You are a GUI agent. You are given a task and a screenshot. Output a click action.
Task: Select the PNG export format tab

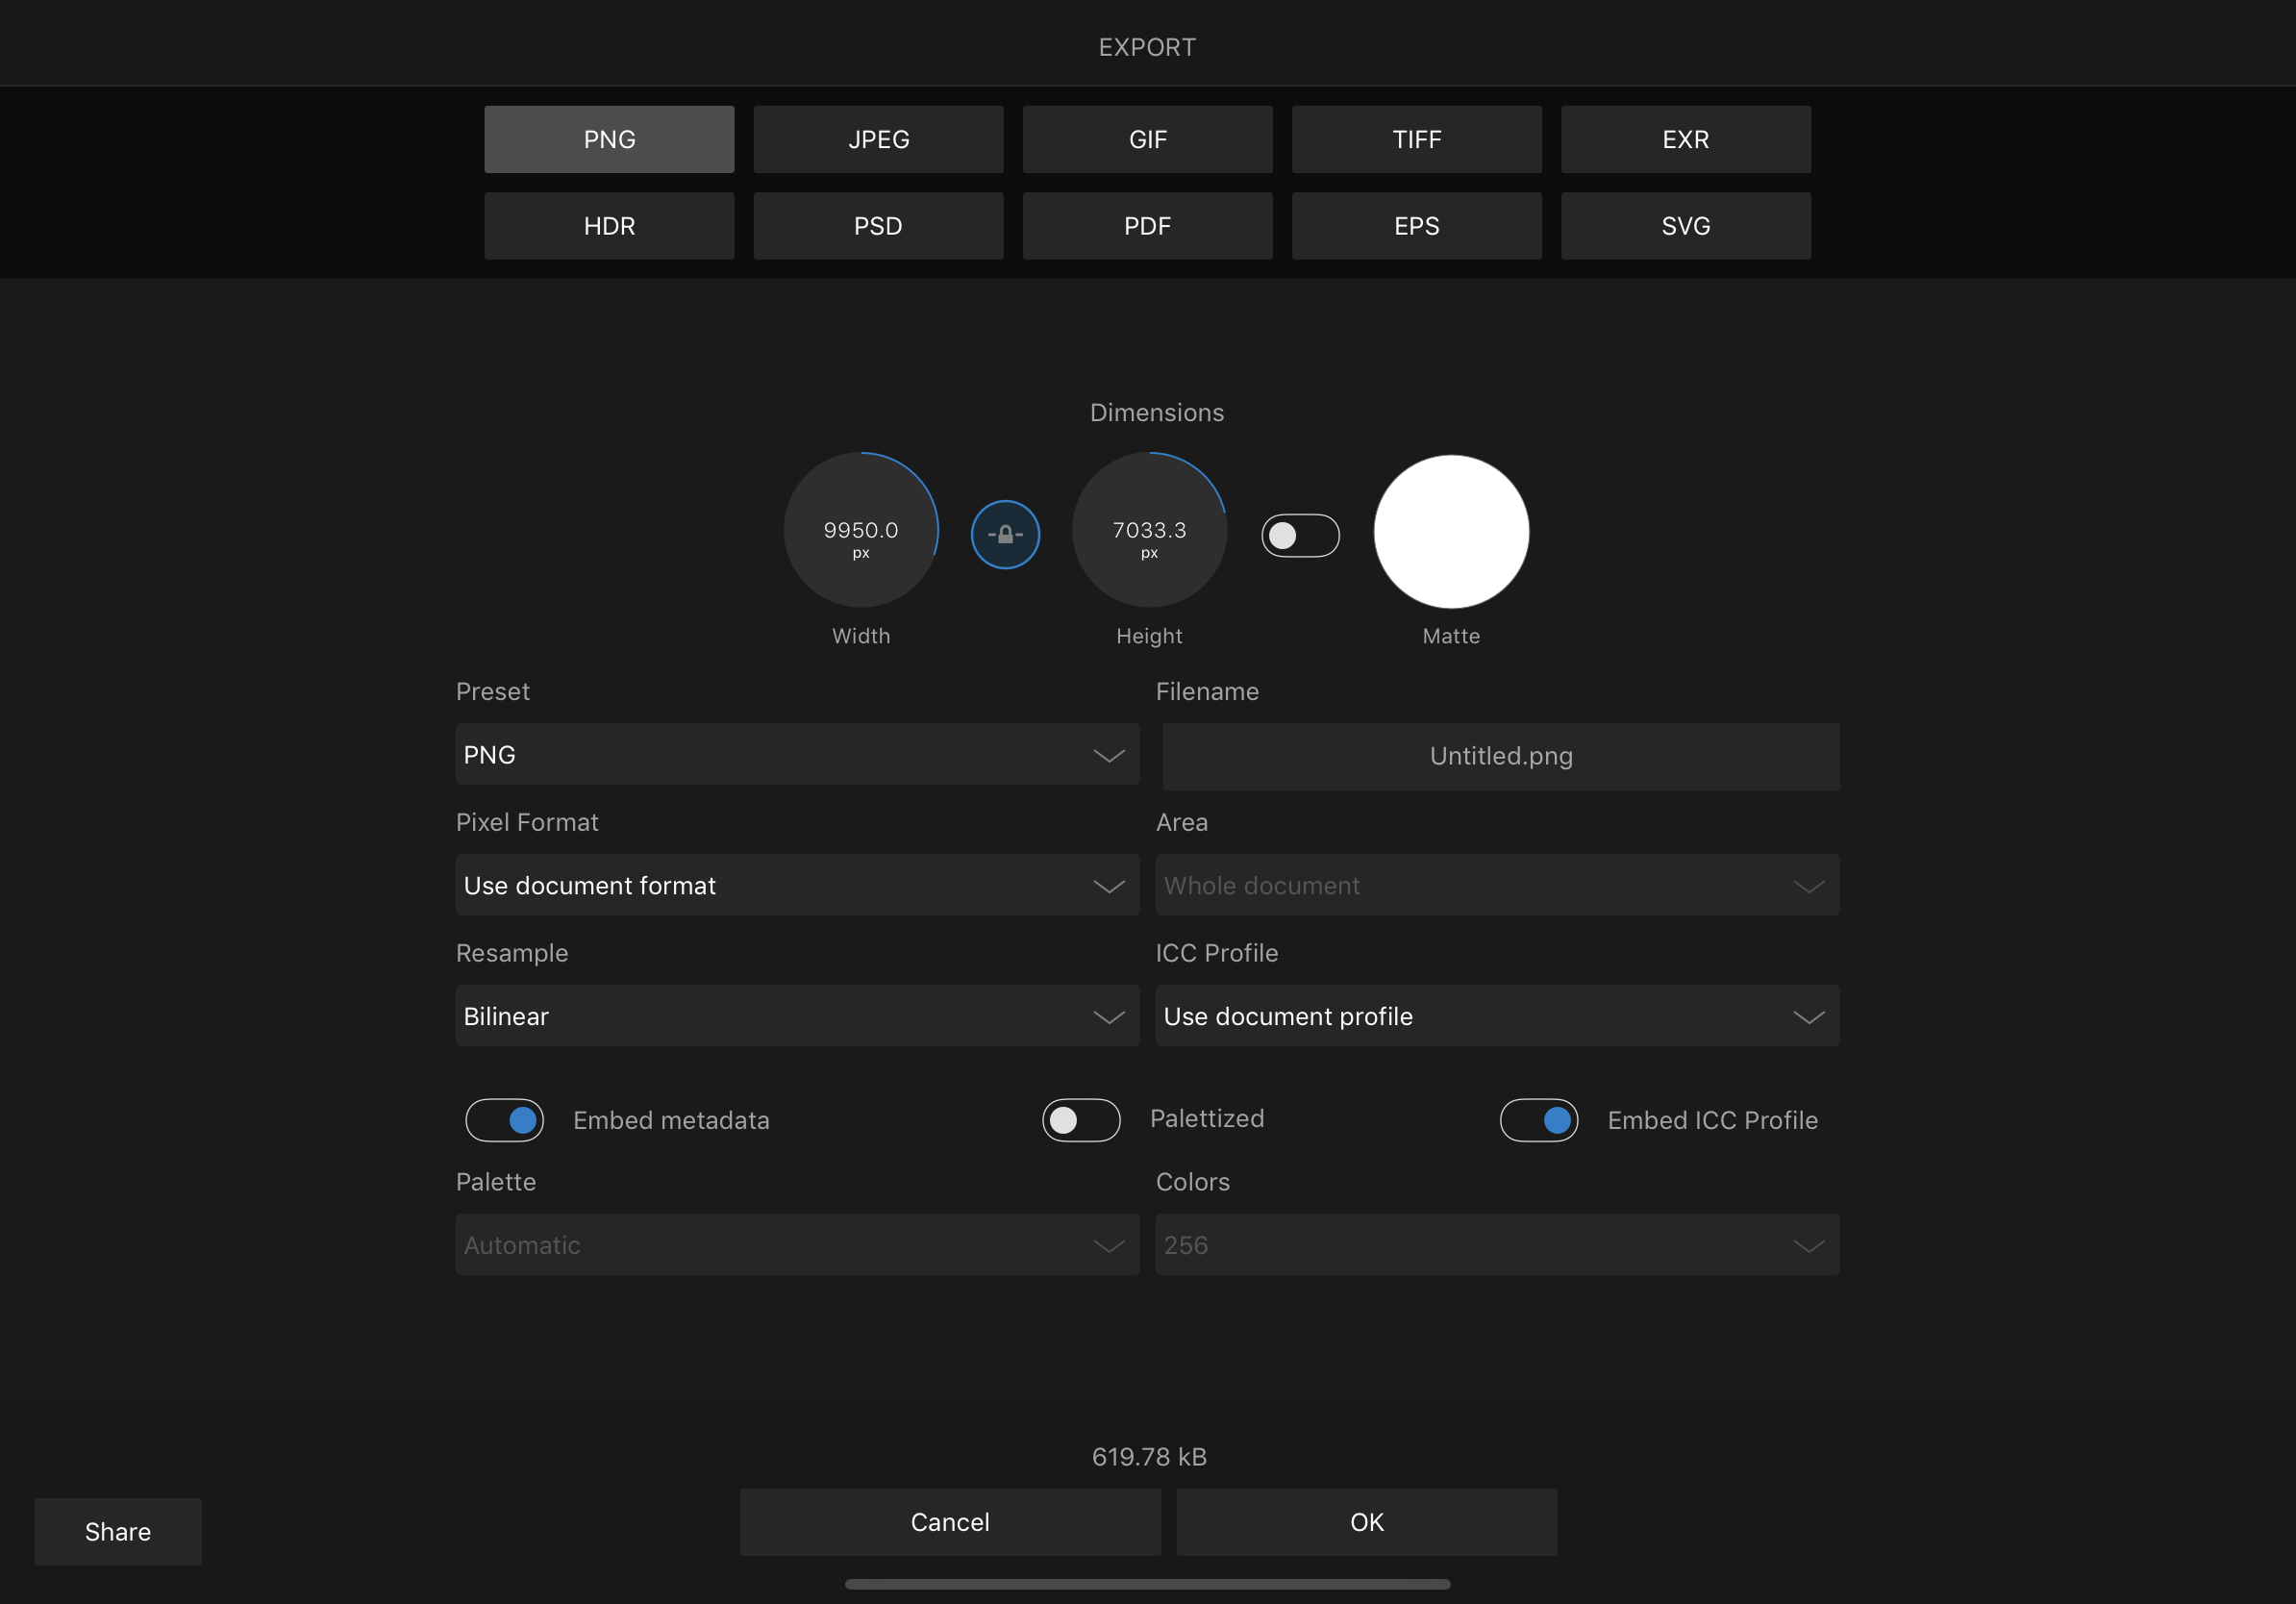pyautogui.click(x=609, y=139)
